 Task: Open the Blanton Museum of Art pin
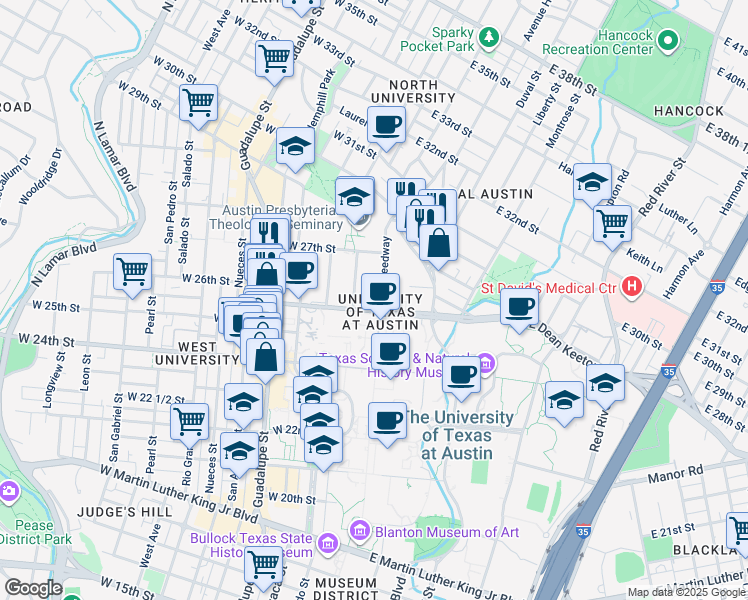360,532
